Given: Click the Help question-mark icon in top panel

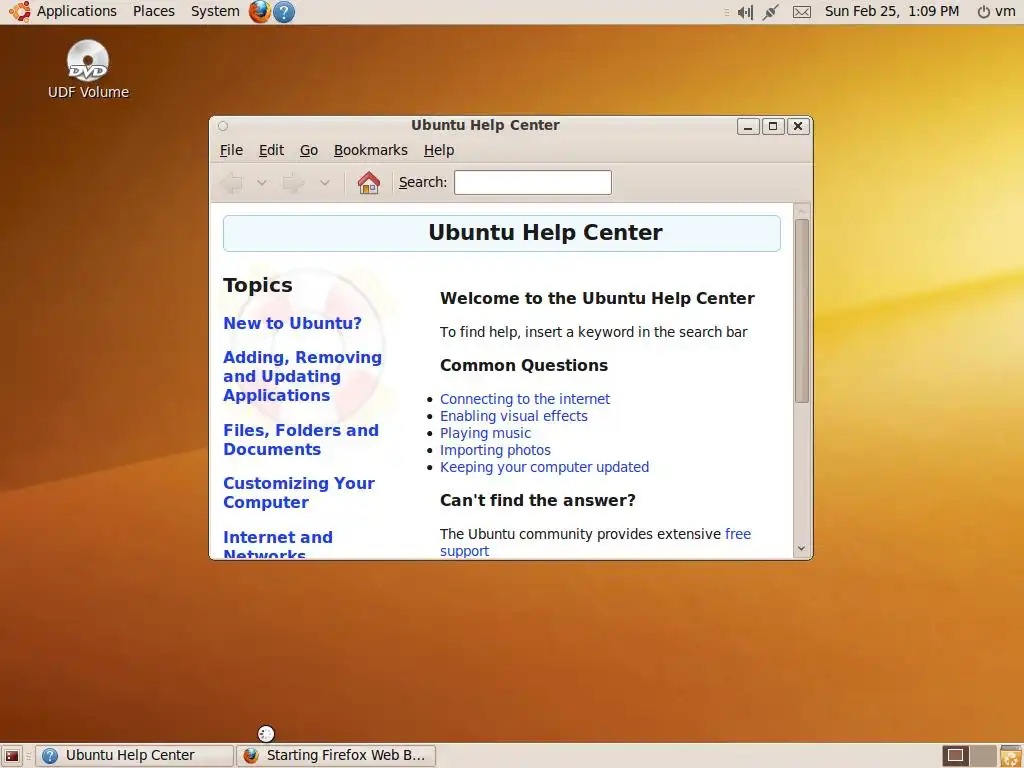Looking at the screenshot, I should [283, 12].
